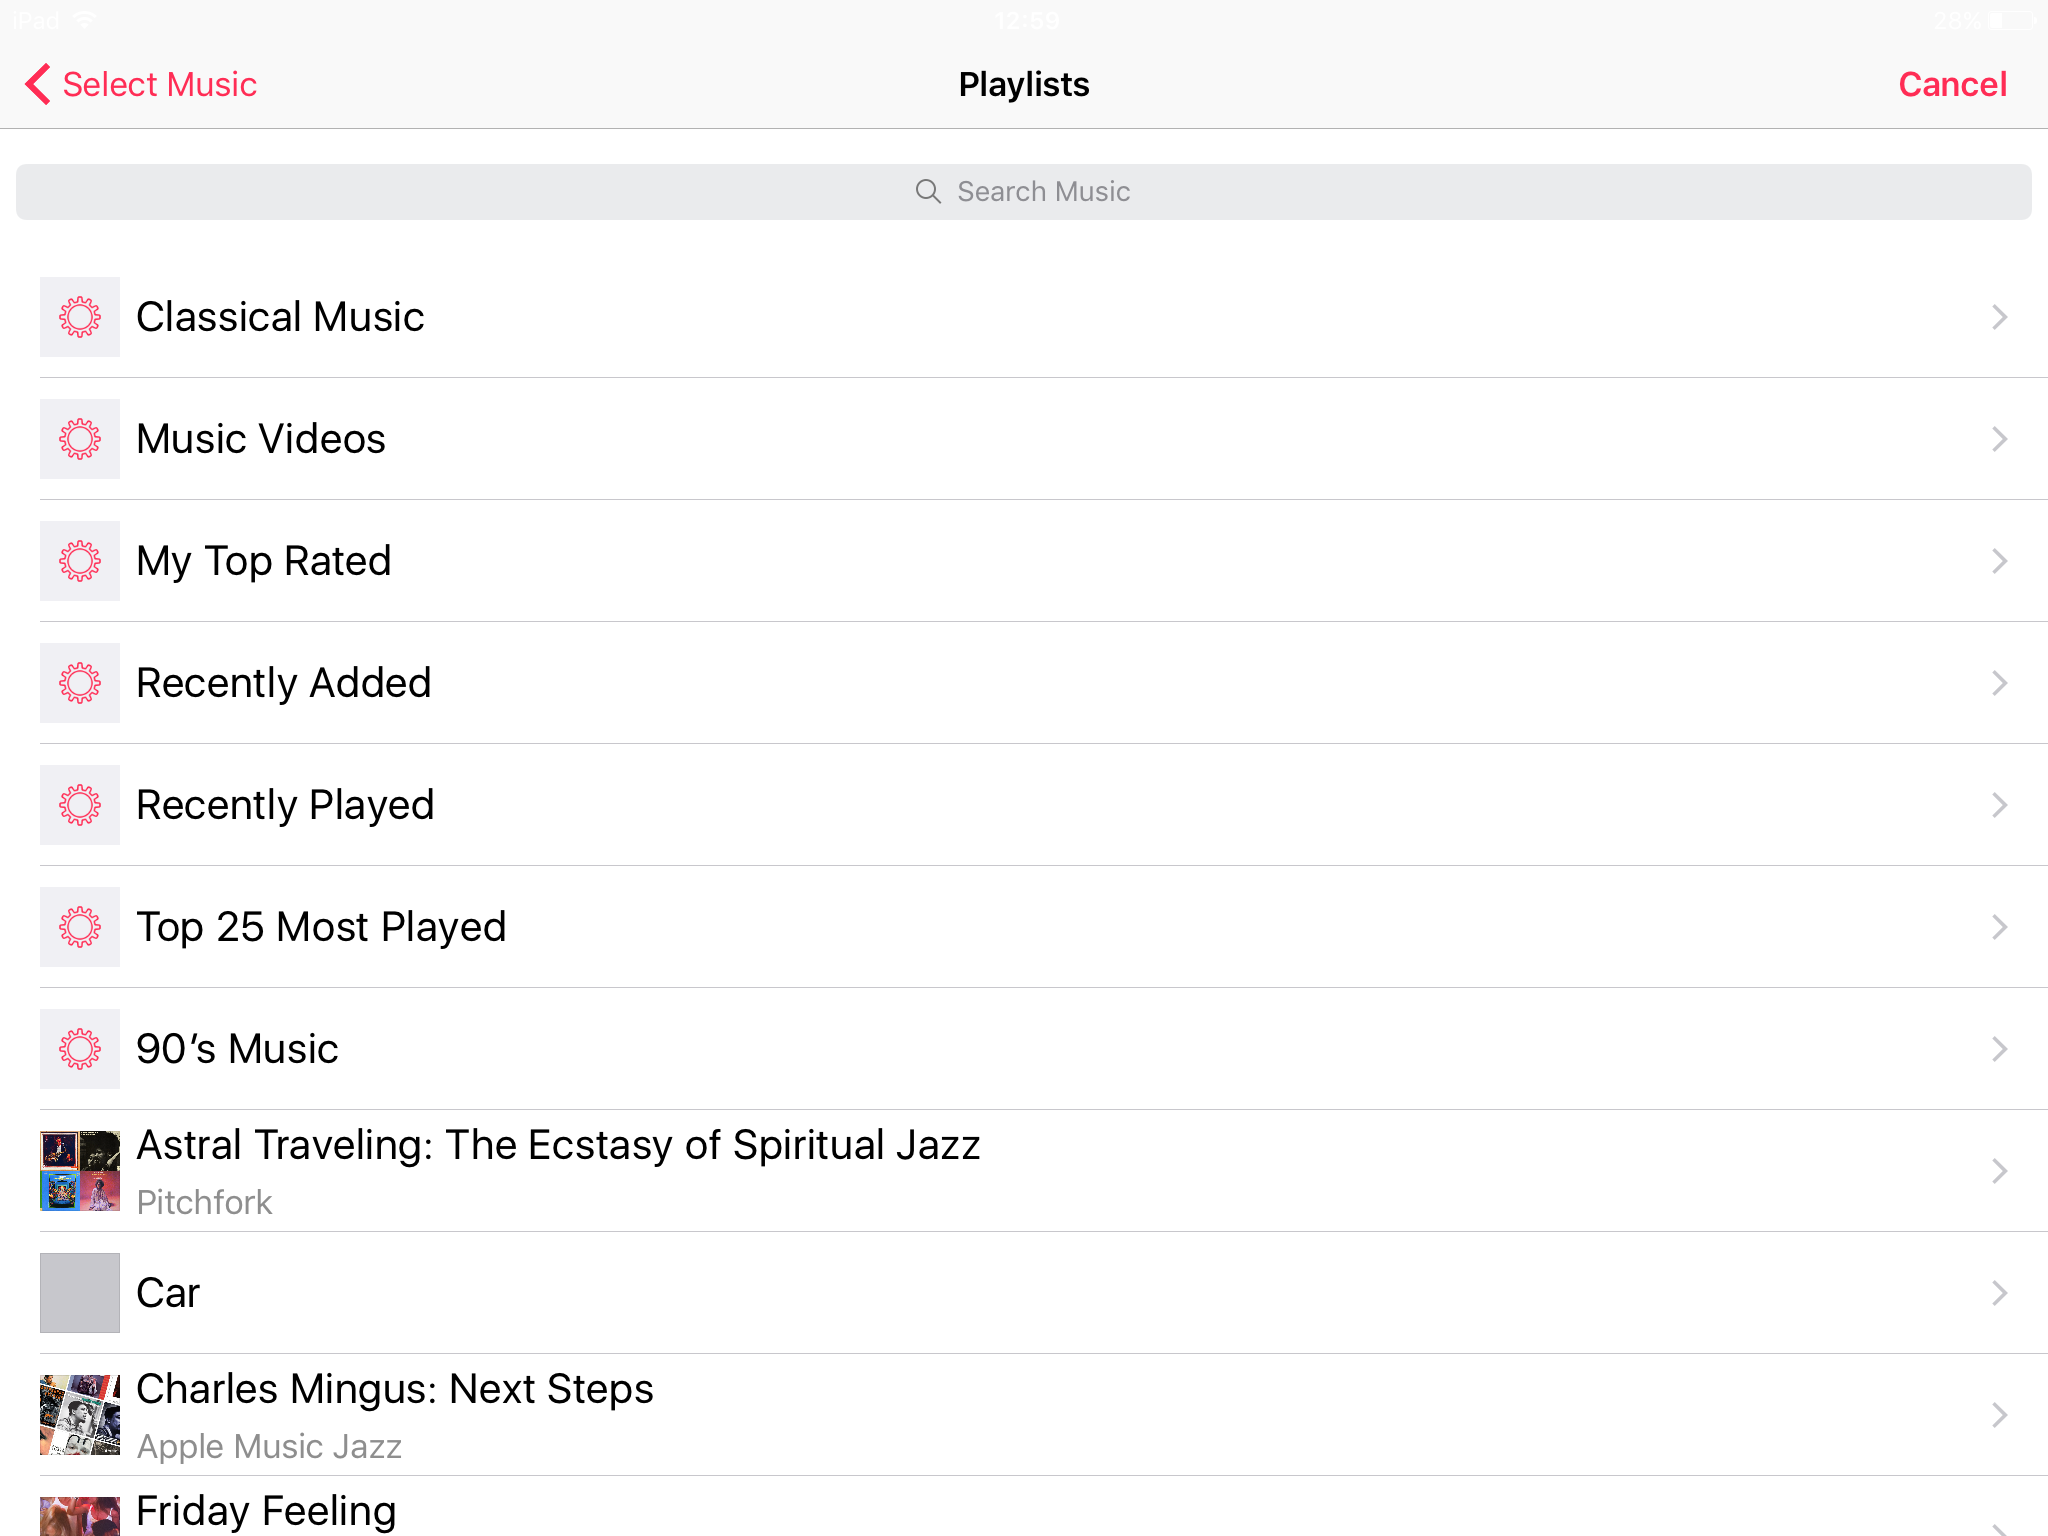Image resolution: width=2048 pixels, height=1536 pixels.
Task: Tap the Classical Music smart playlist gear icon
Action: pos(80,317)
